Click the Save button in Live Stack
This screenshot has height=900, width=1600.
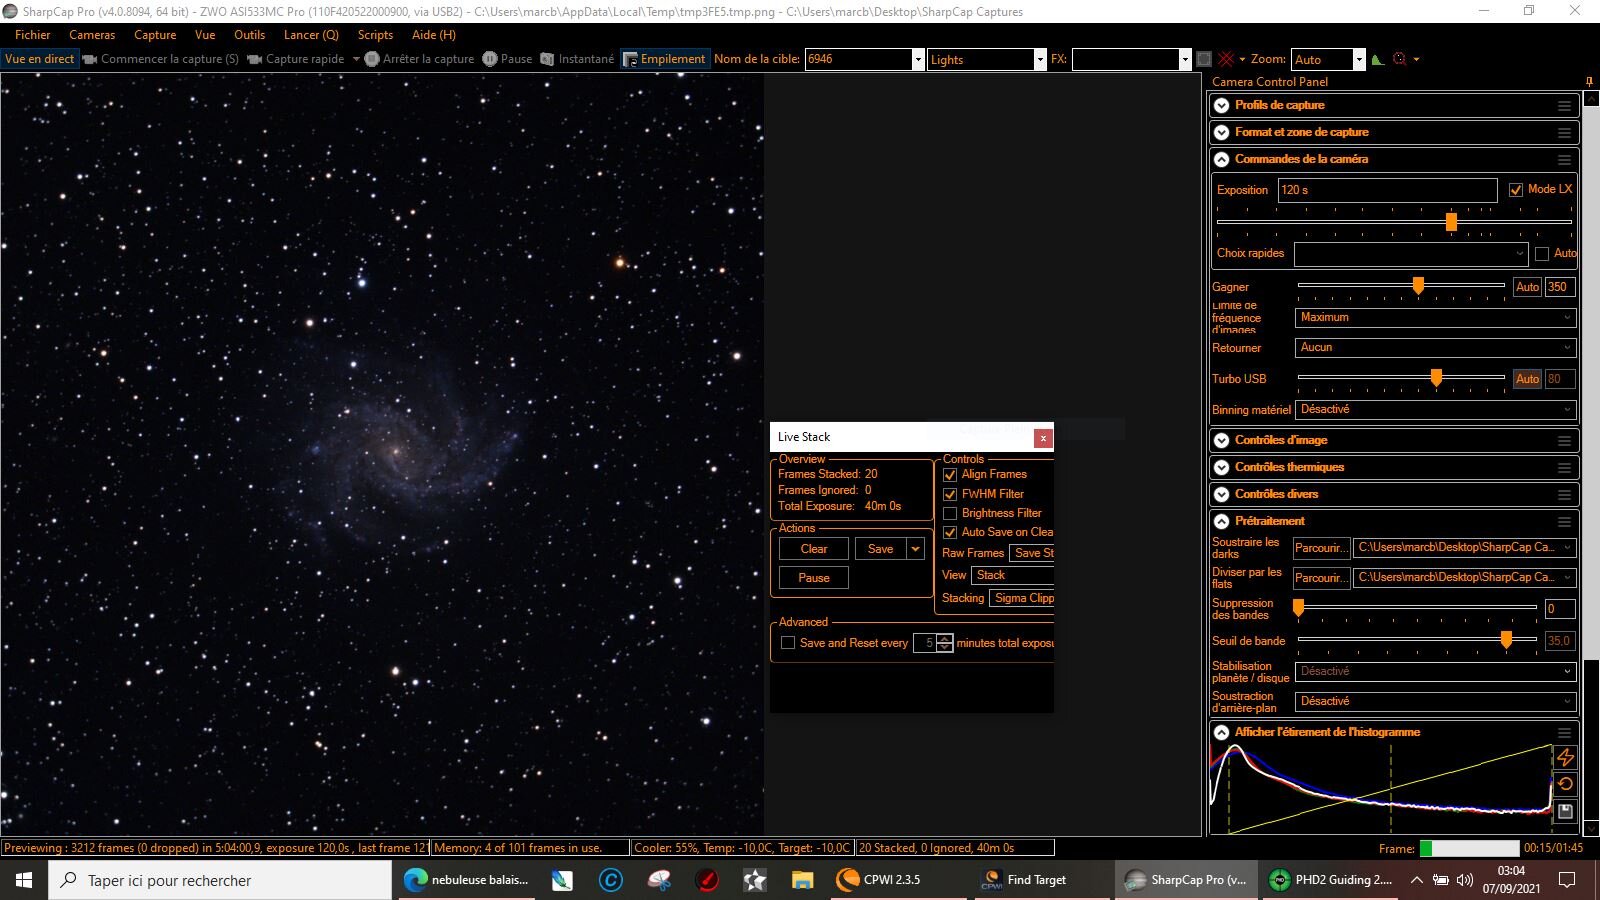(x=880, y=549)
